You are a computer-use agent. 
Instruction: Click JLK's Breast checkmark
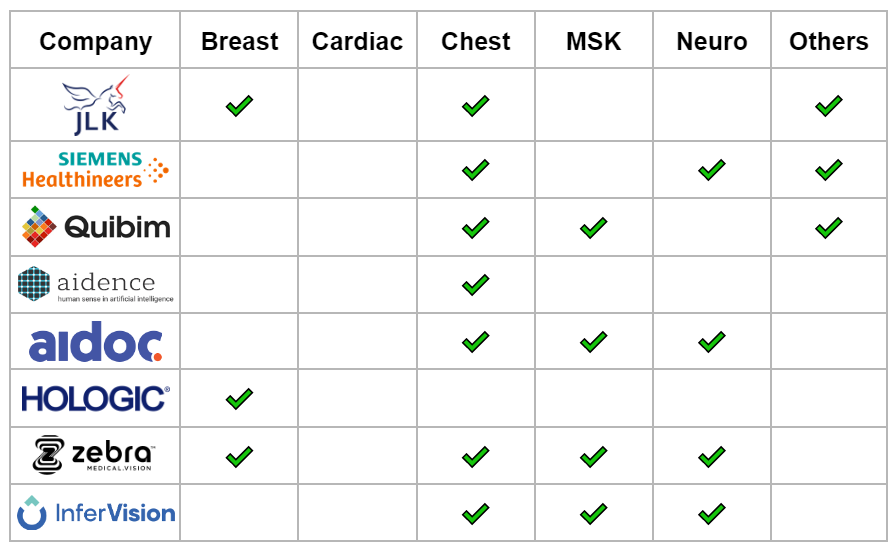coord(239,105)
